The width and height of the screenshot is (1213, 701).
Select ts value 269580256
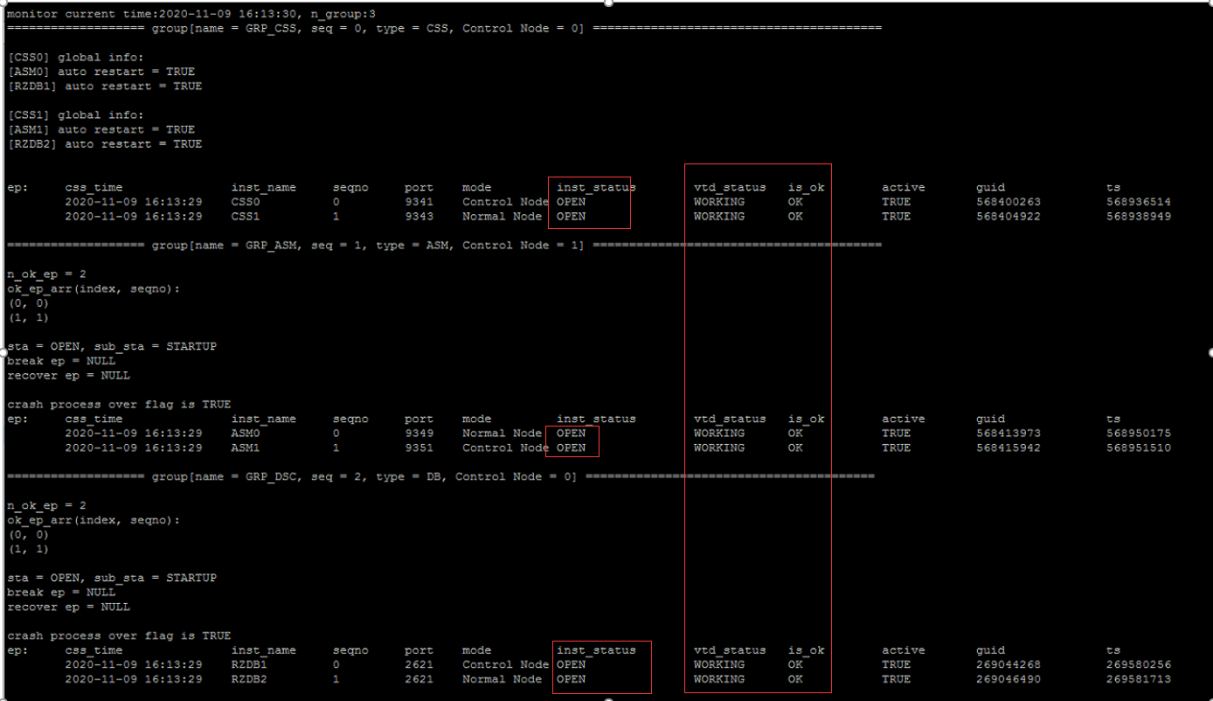1138,665
